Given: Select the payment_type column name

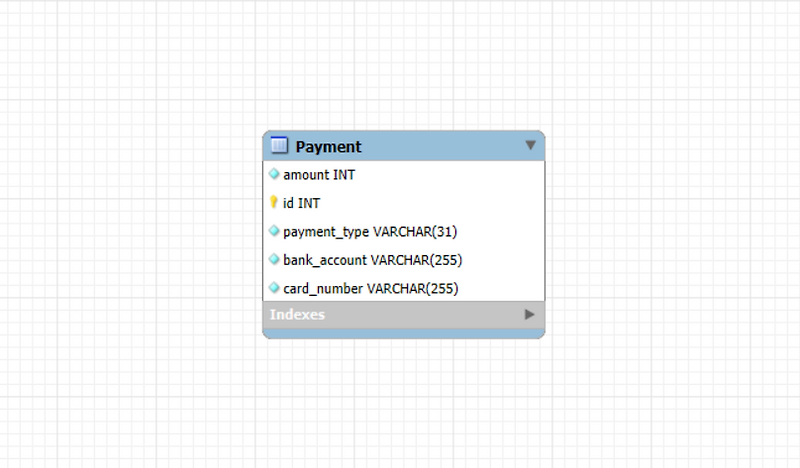Looking at the screenshot, I should [326, 232].
